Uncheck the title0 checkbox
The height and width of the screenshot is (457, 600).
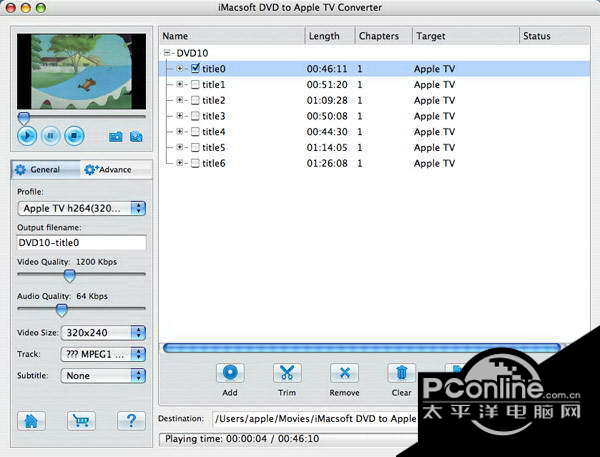click(x=195, y=69)
